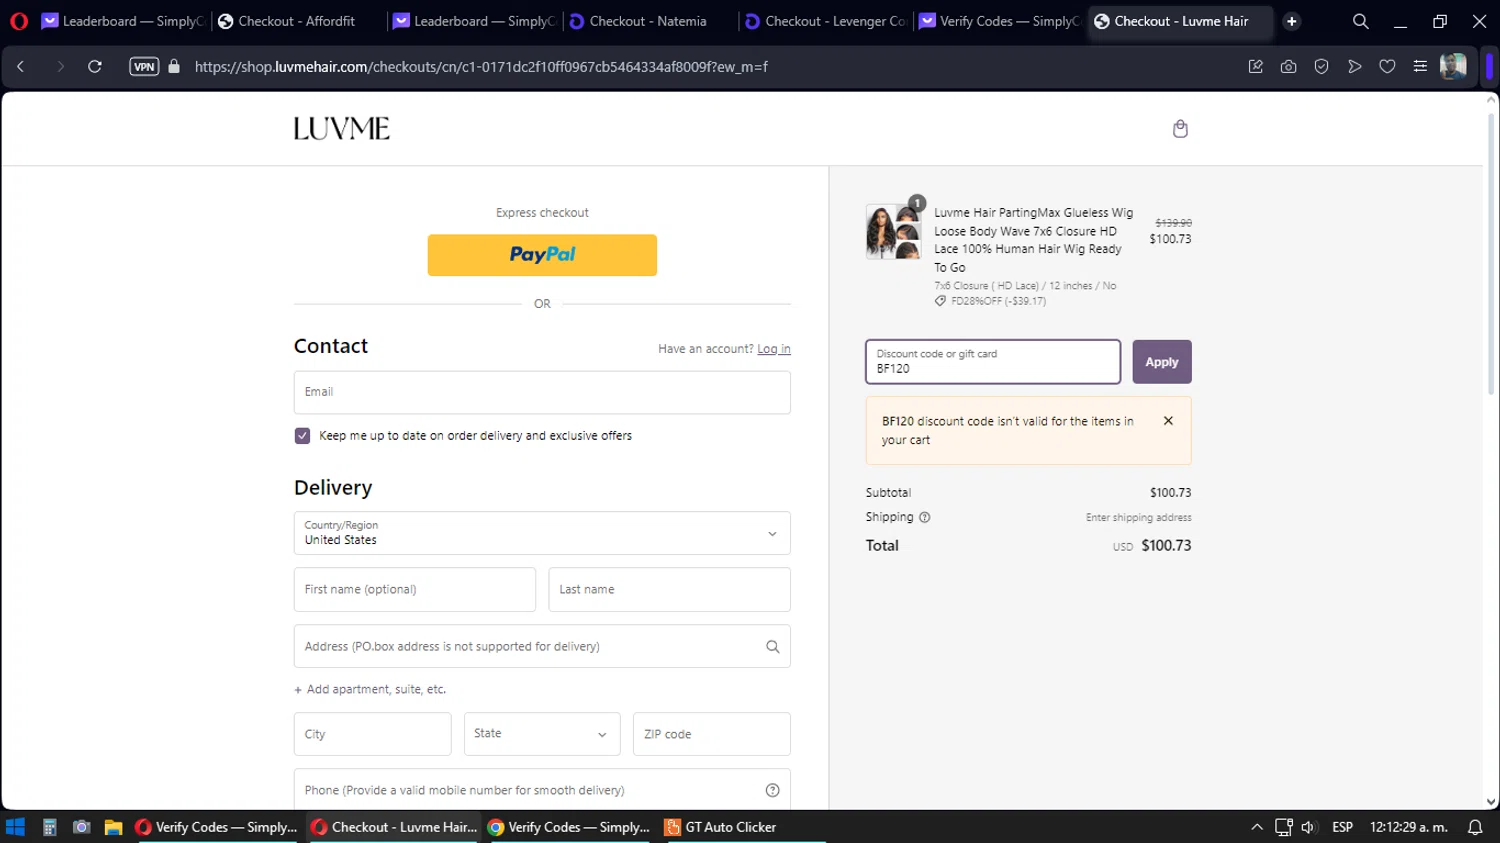Viewport: 1500px width, 843px height.
Task: Pay with the PayPal express checkout button
Action: tap(542, 255)
